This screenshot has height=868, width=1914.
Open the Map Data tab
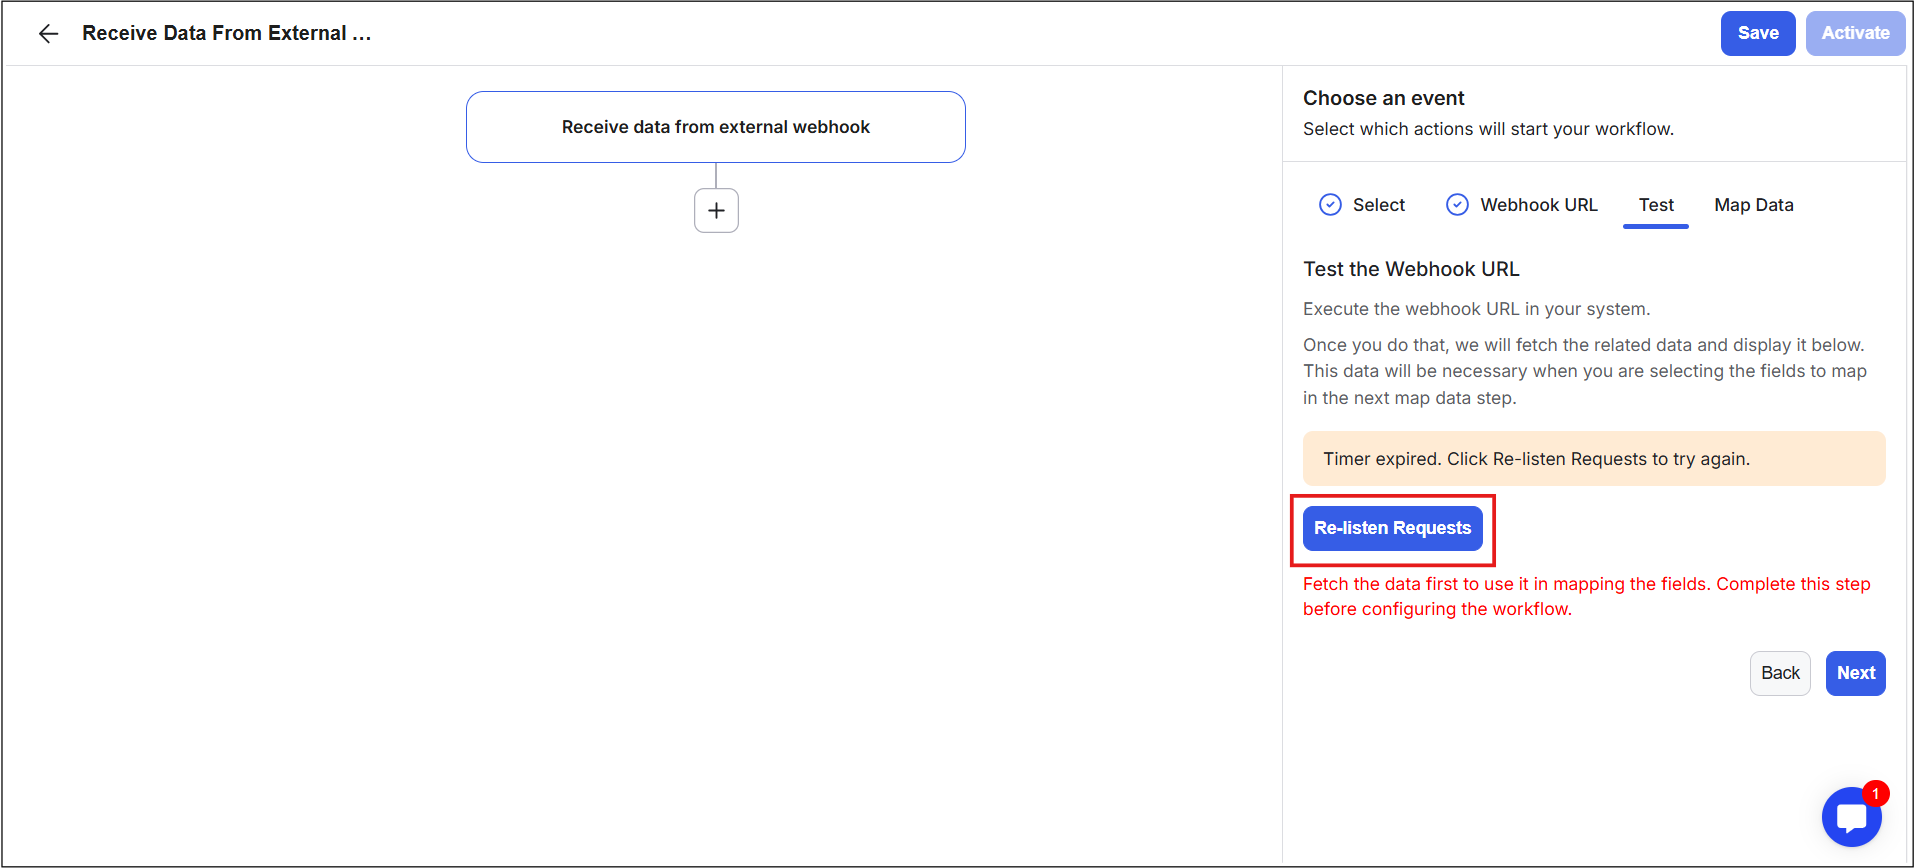tap(1753, 205)
